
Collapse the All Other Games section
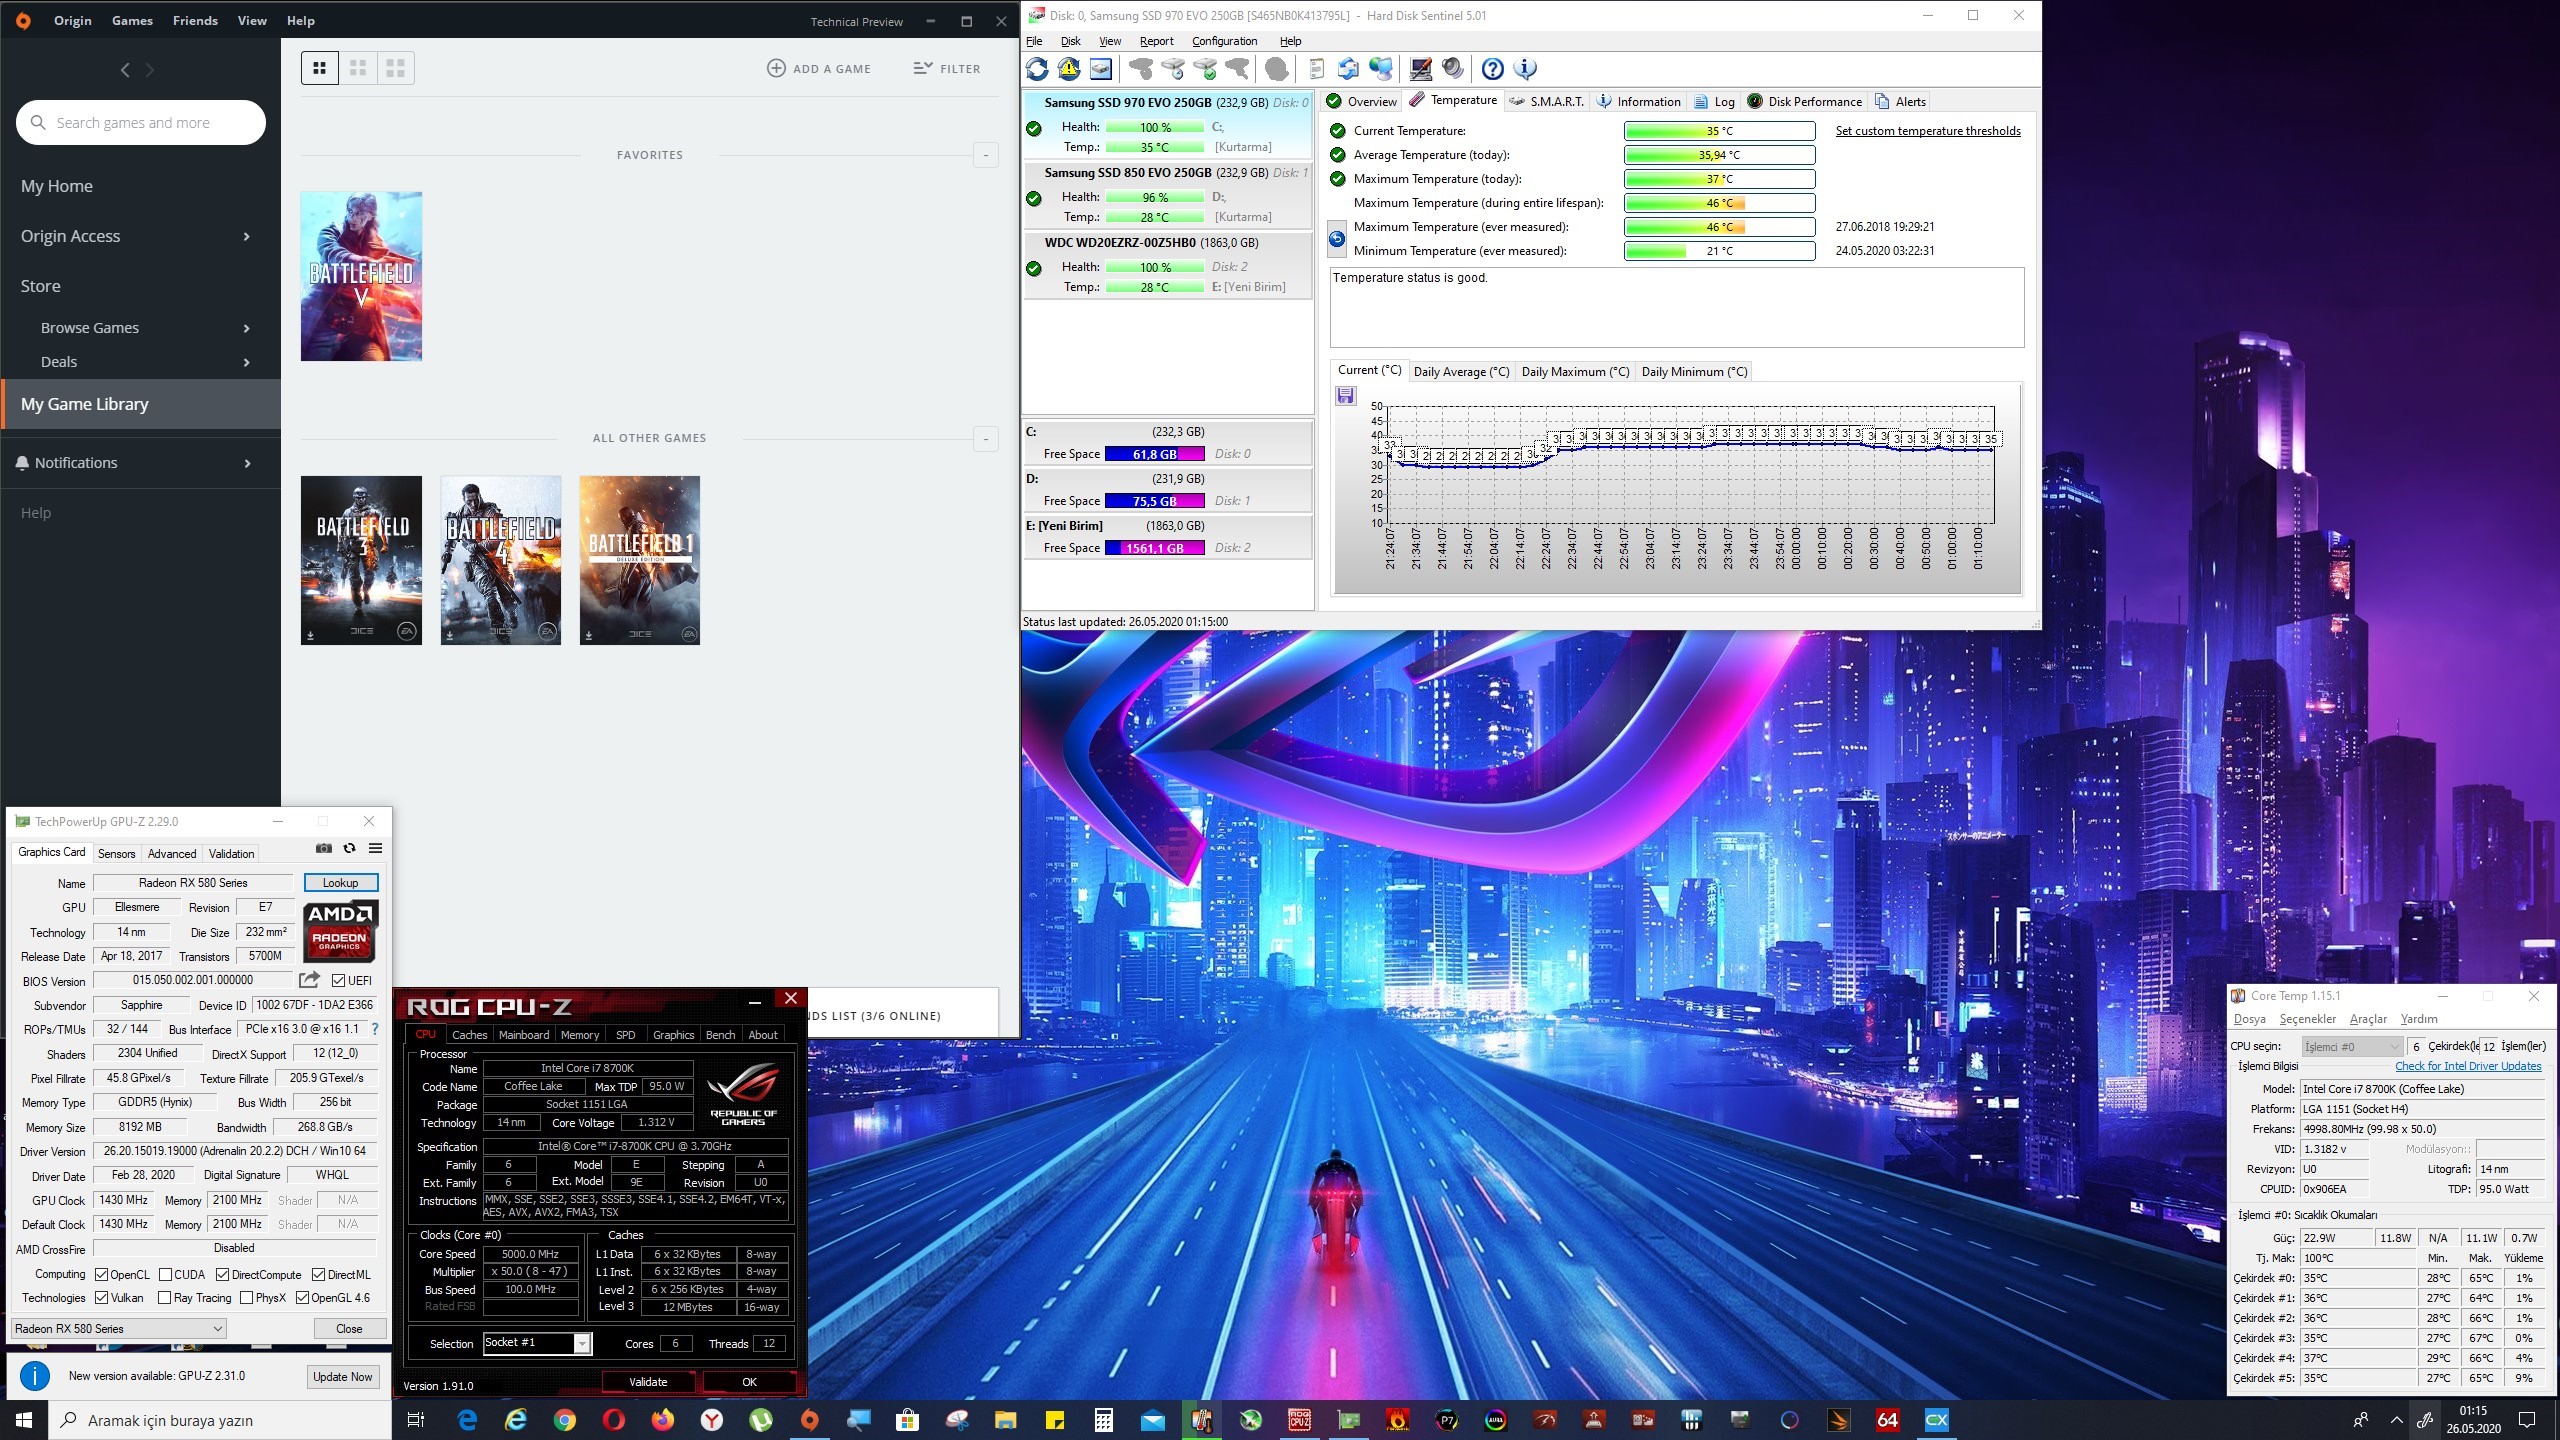[986, 438]
